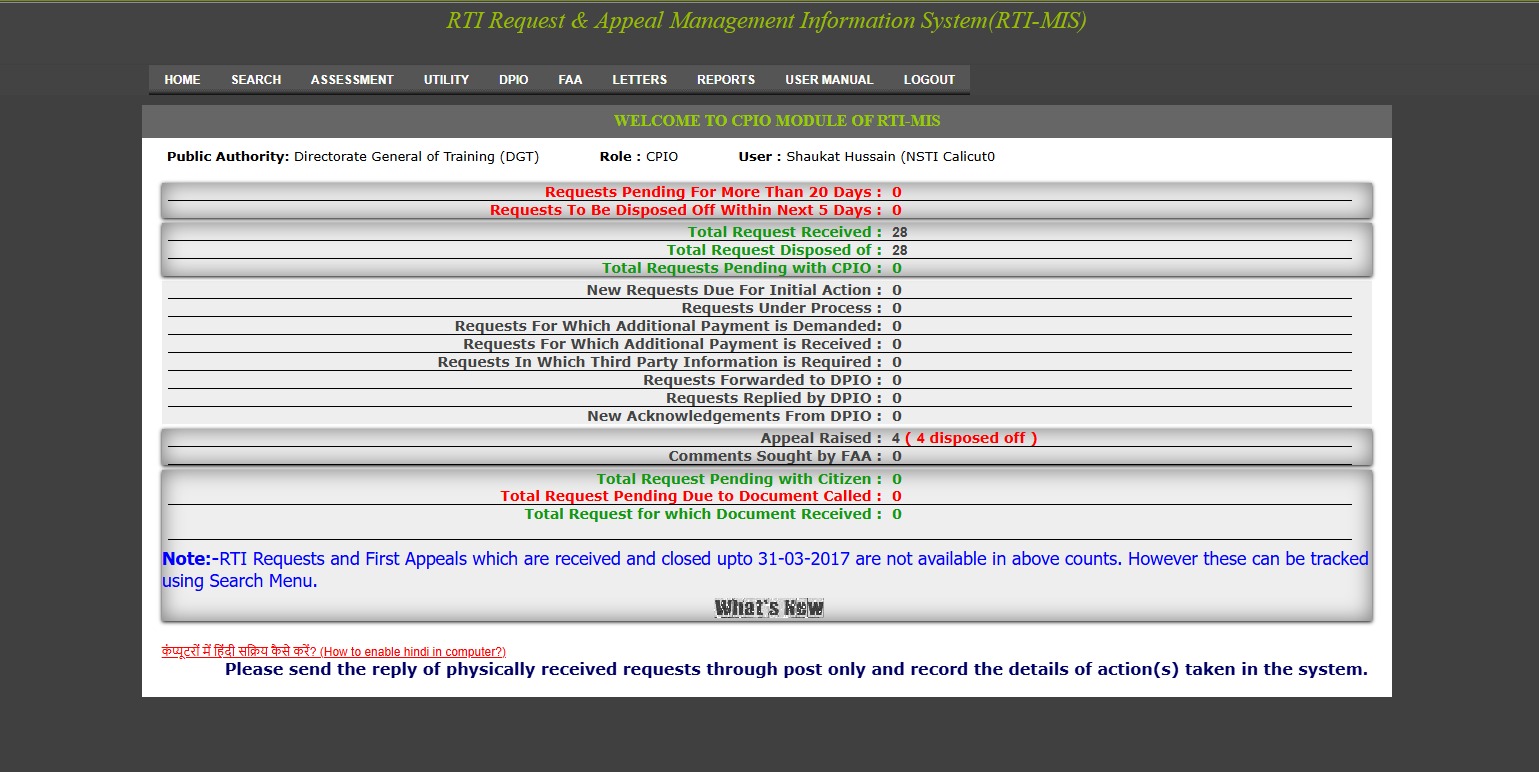Click Requests Replied by DPIO count
This screenshot has width=1539, height=772.
(897, 398)
